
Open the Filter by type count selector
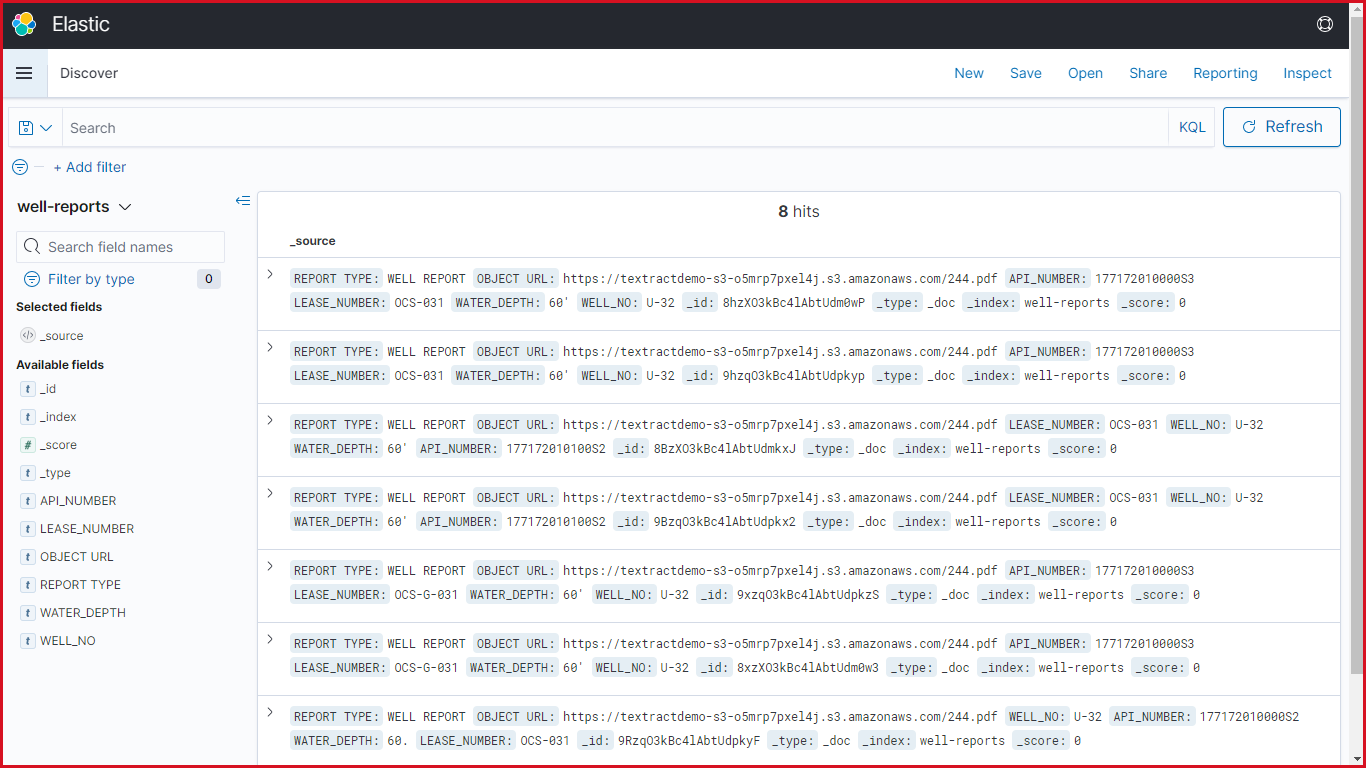tap(208, 279)
